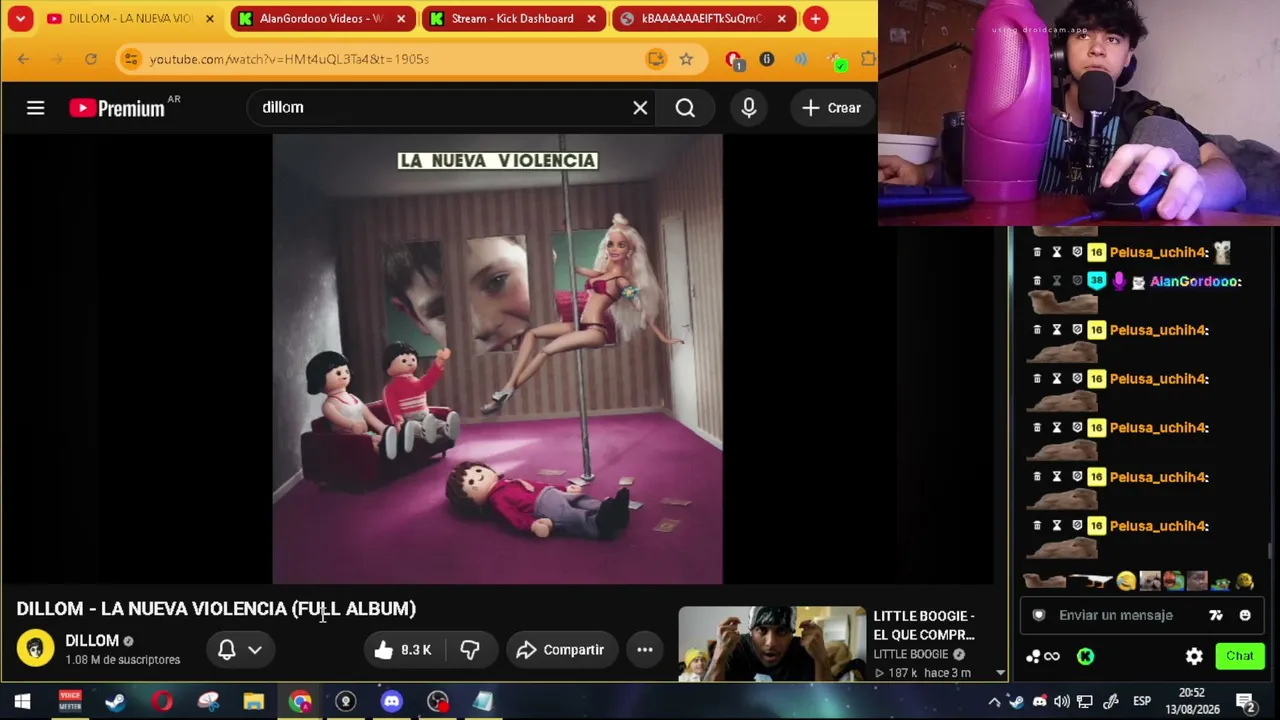Viewport: 1280px width, 720px height.
Task: Toggle the notification bell for DILLOM
Action: 227,650
